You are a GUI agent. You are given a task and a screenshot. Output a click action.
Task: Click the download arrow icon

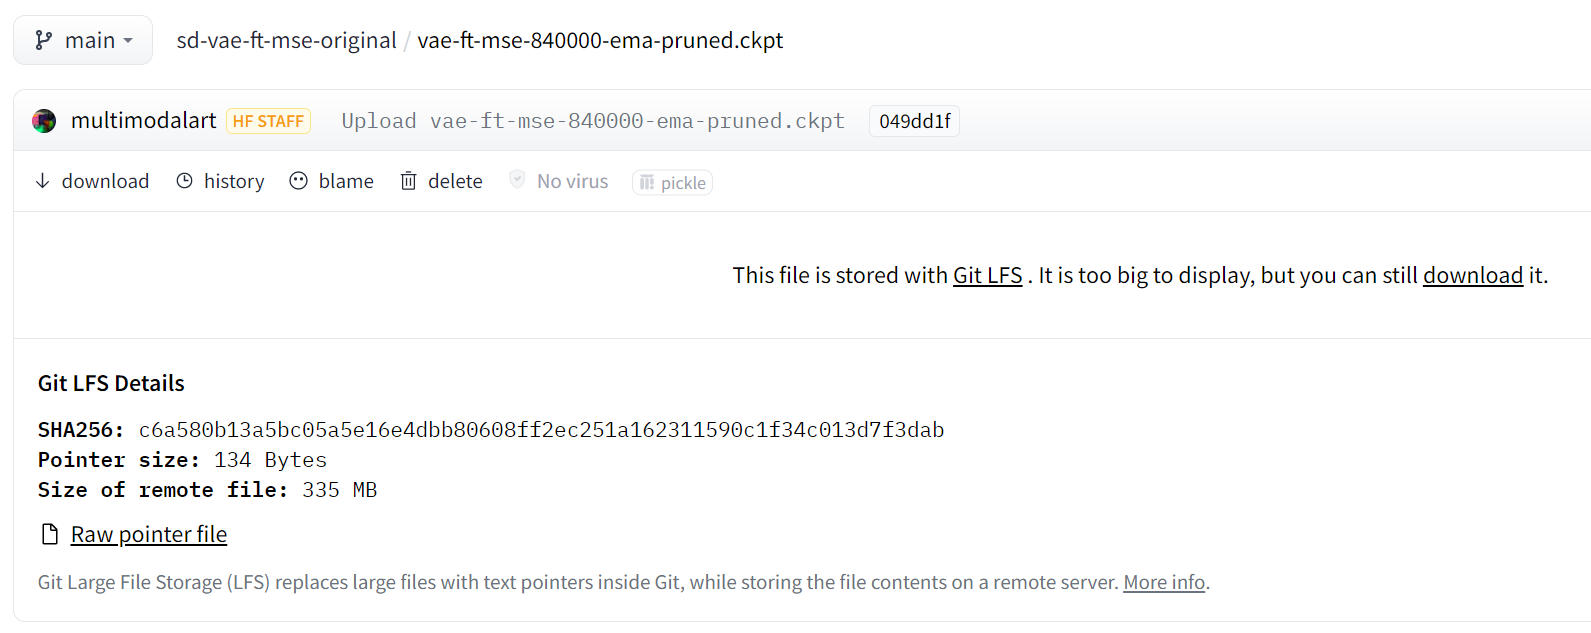[42, 181]
